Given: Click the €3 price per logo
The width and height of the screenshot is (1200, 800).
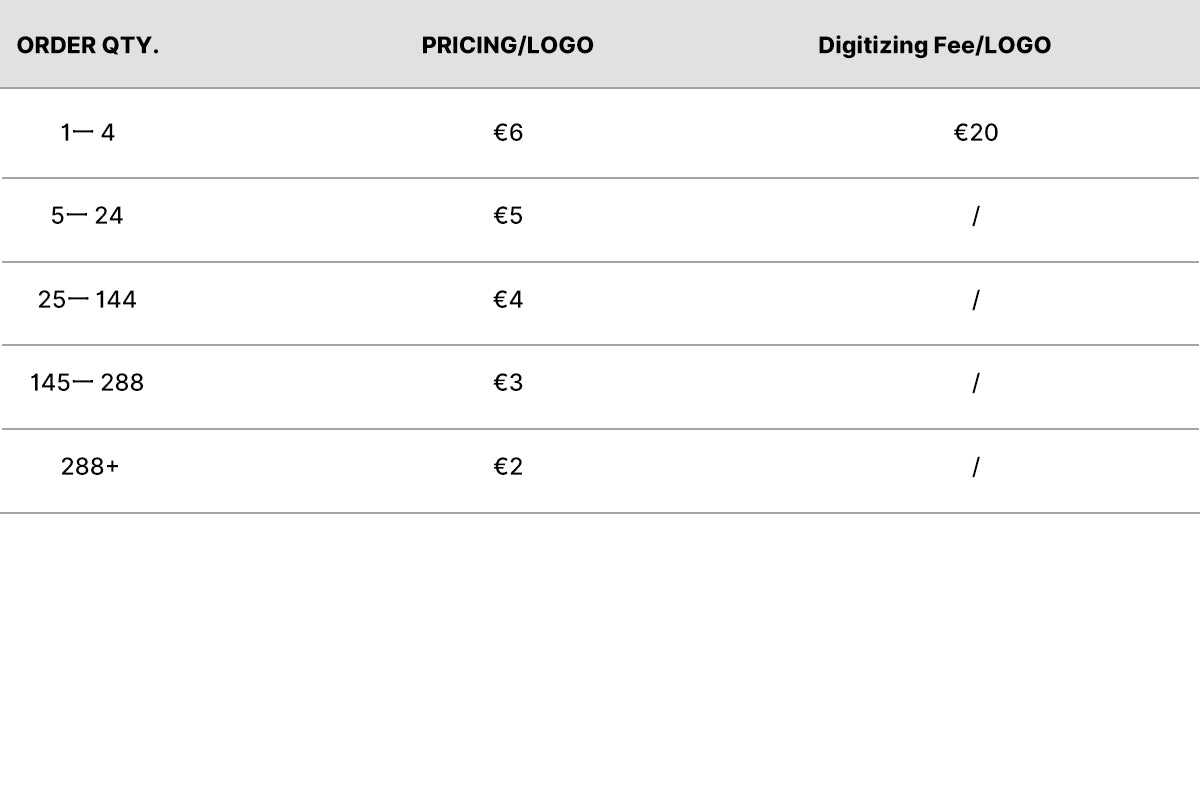Looking at the screenshot, I should click(x=508, y=383).
